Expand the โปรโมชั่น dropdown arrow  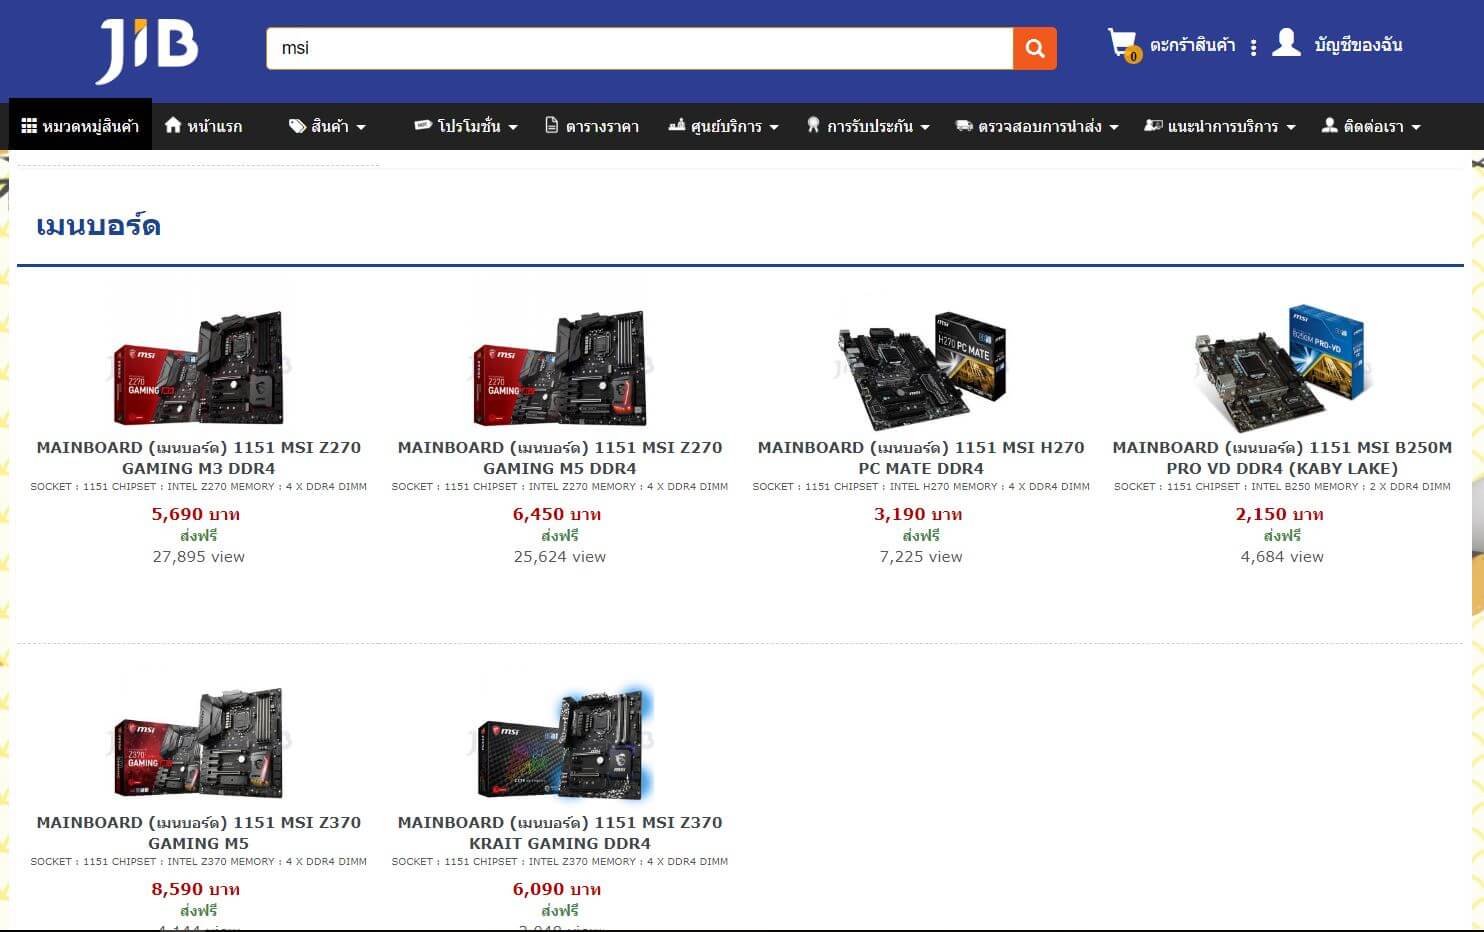click(x=513, y=128)
